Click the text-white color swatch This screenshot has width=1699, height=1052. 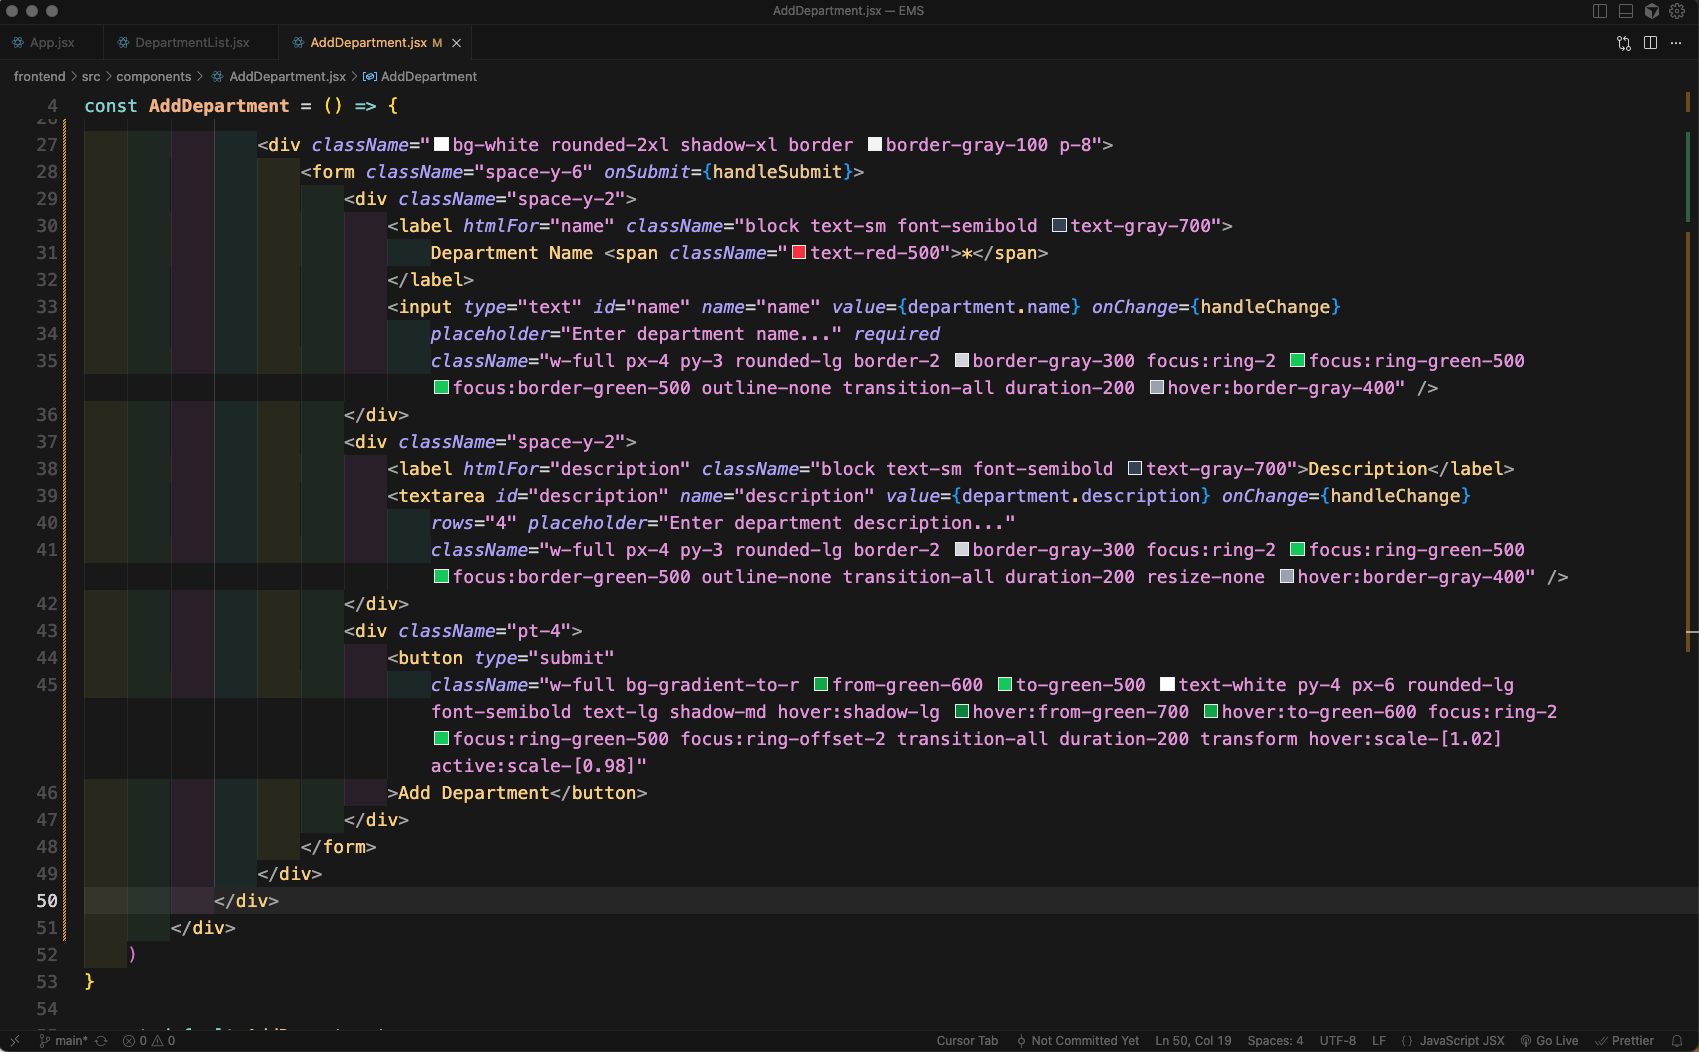pos(1167,685)
